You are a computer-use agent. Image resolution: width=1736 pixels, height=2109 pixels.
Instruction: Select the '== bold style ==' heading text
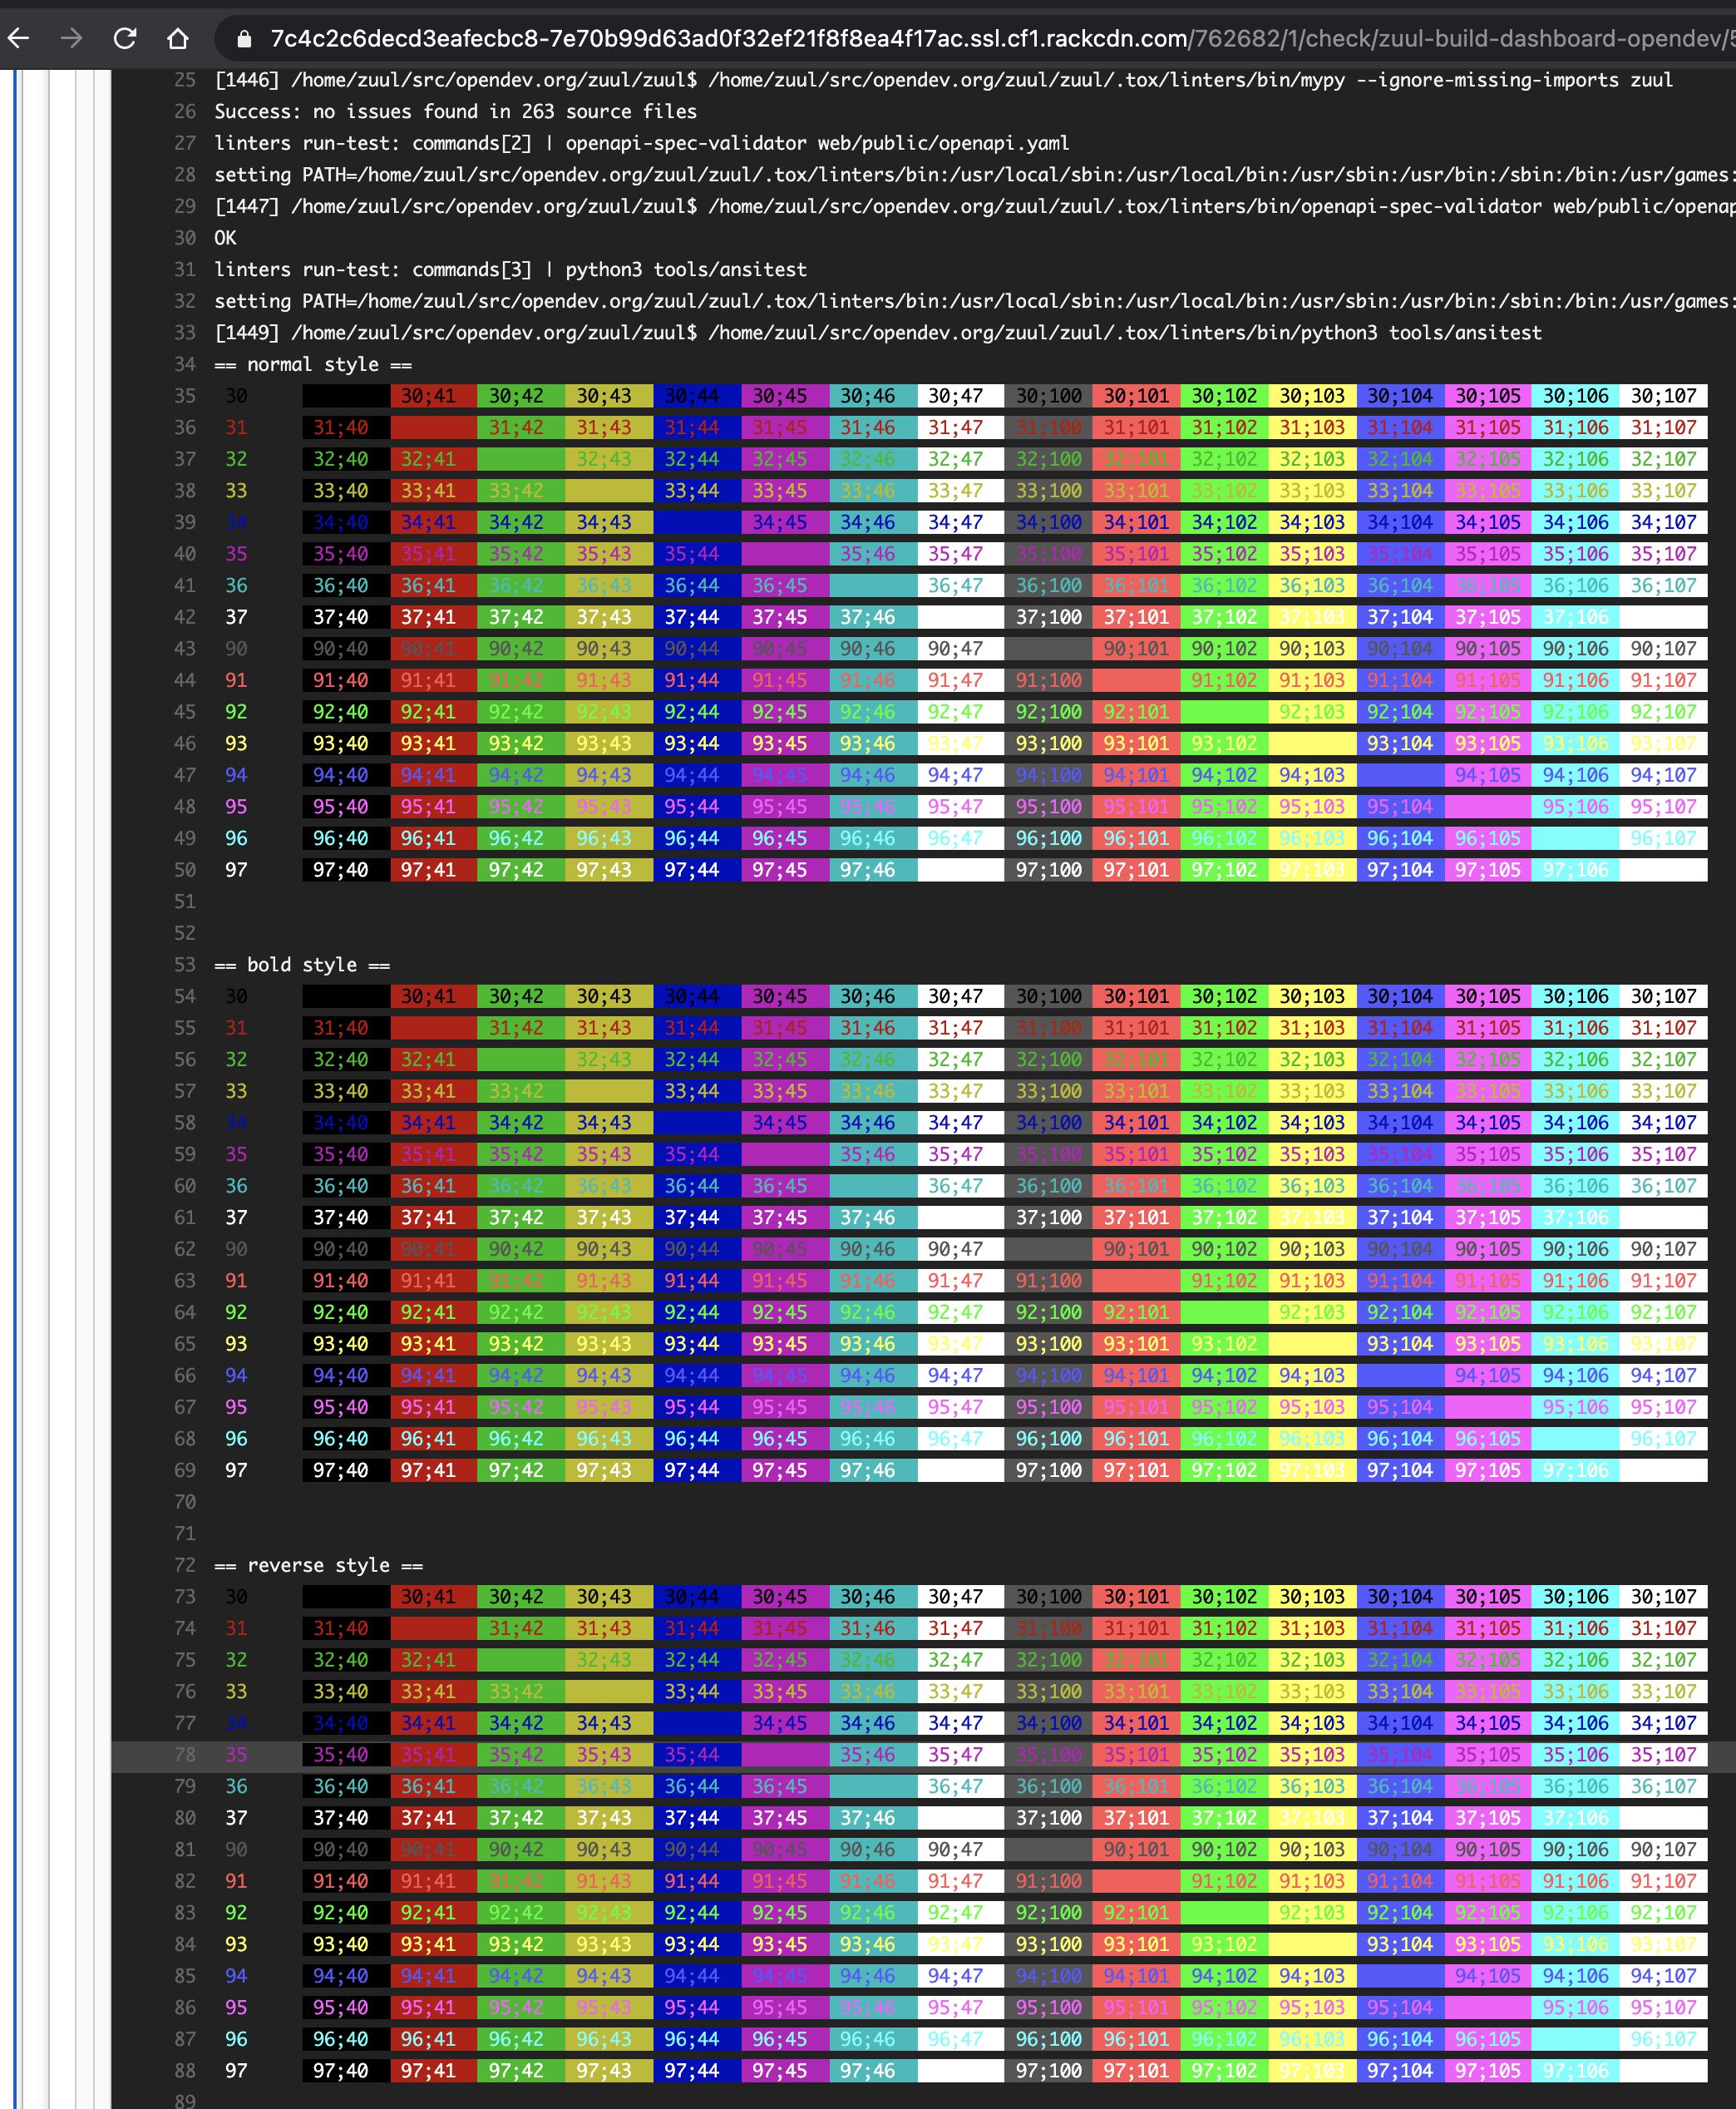click(x=300, y=965)
